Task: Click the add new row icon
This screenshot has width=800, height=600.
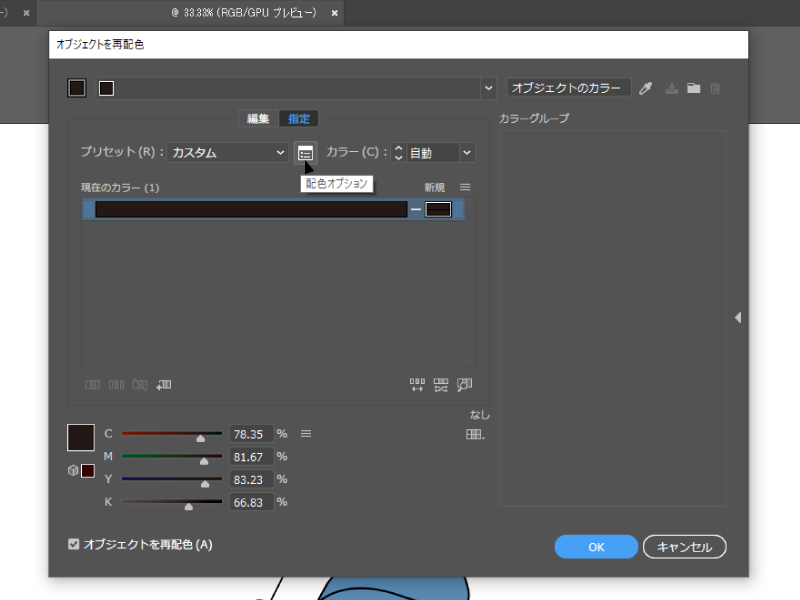Action: [164, 384]
